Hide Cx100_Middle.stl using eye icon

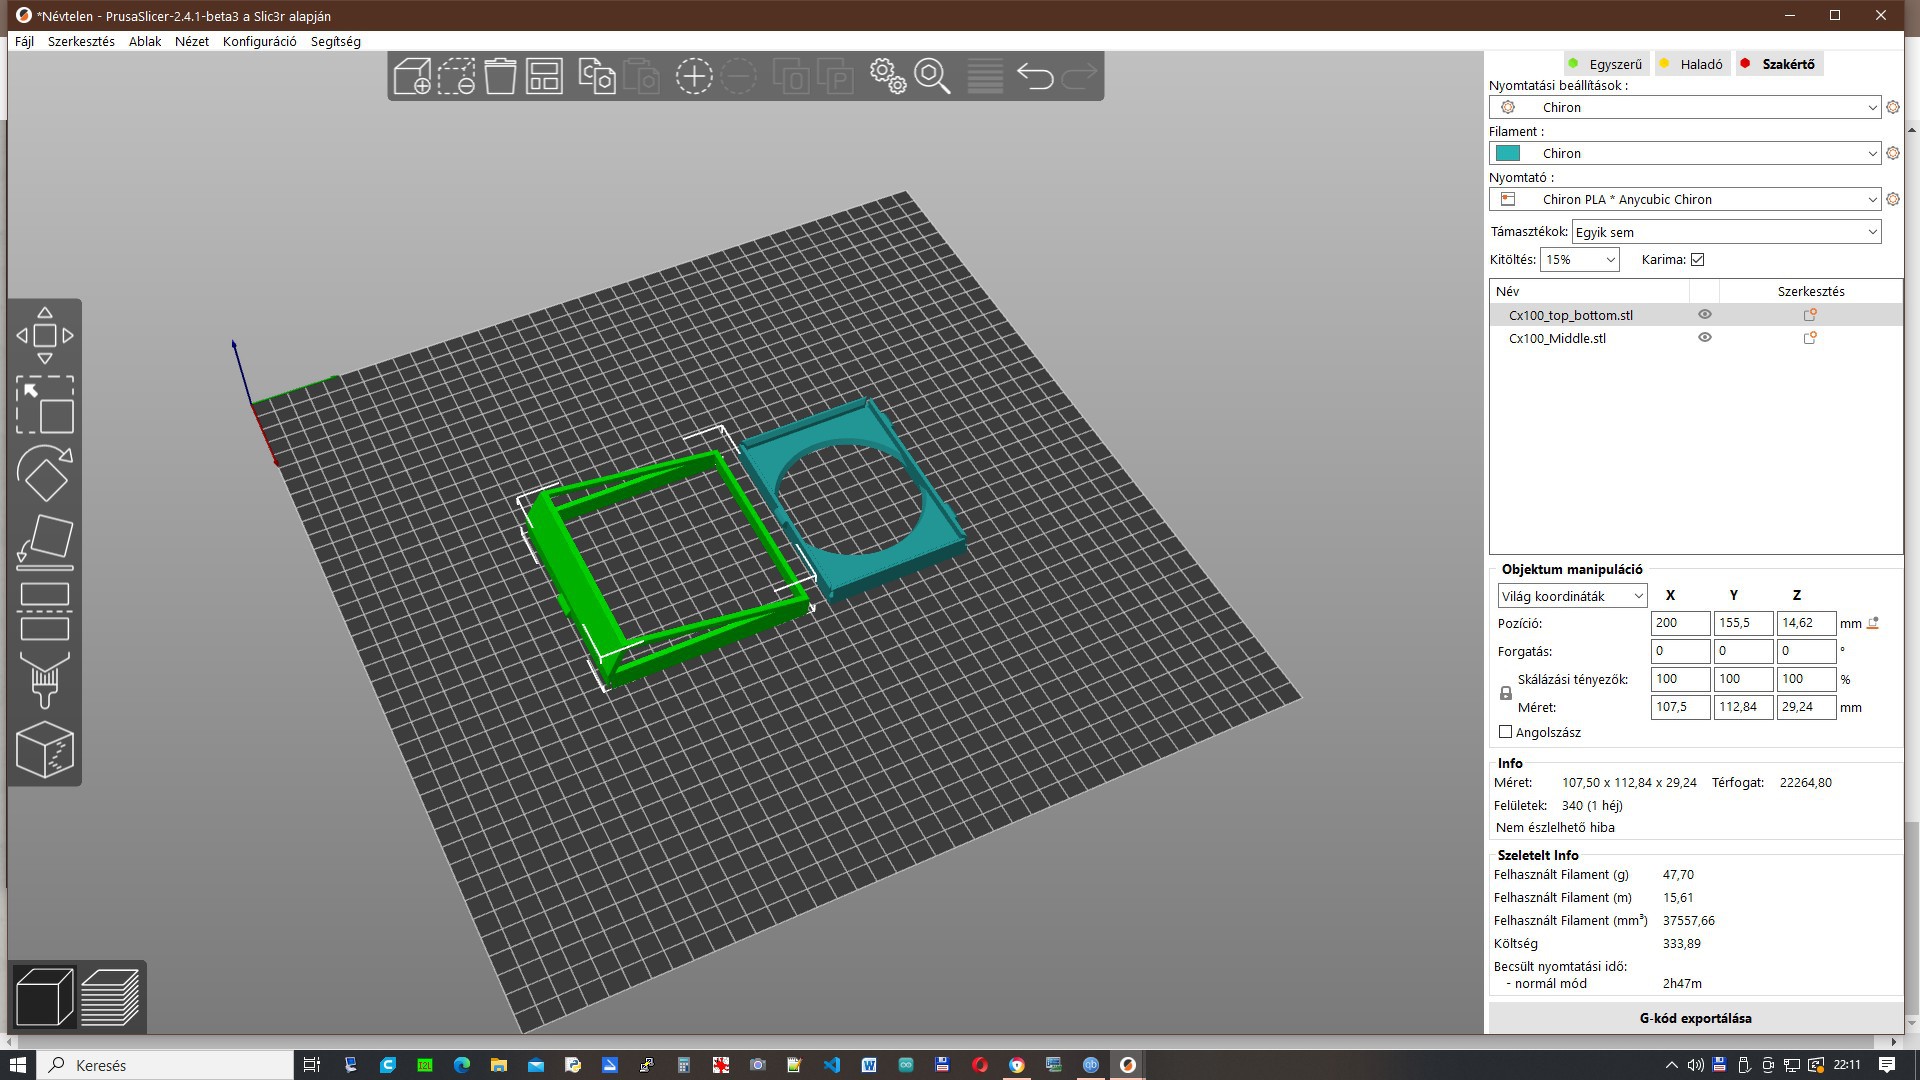[x=1705, y=338]
